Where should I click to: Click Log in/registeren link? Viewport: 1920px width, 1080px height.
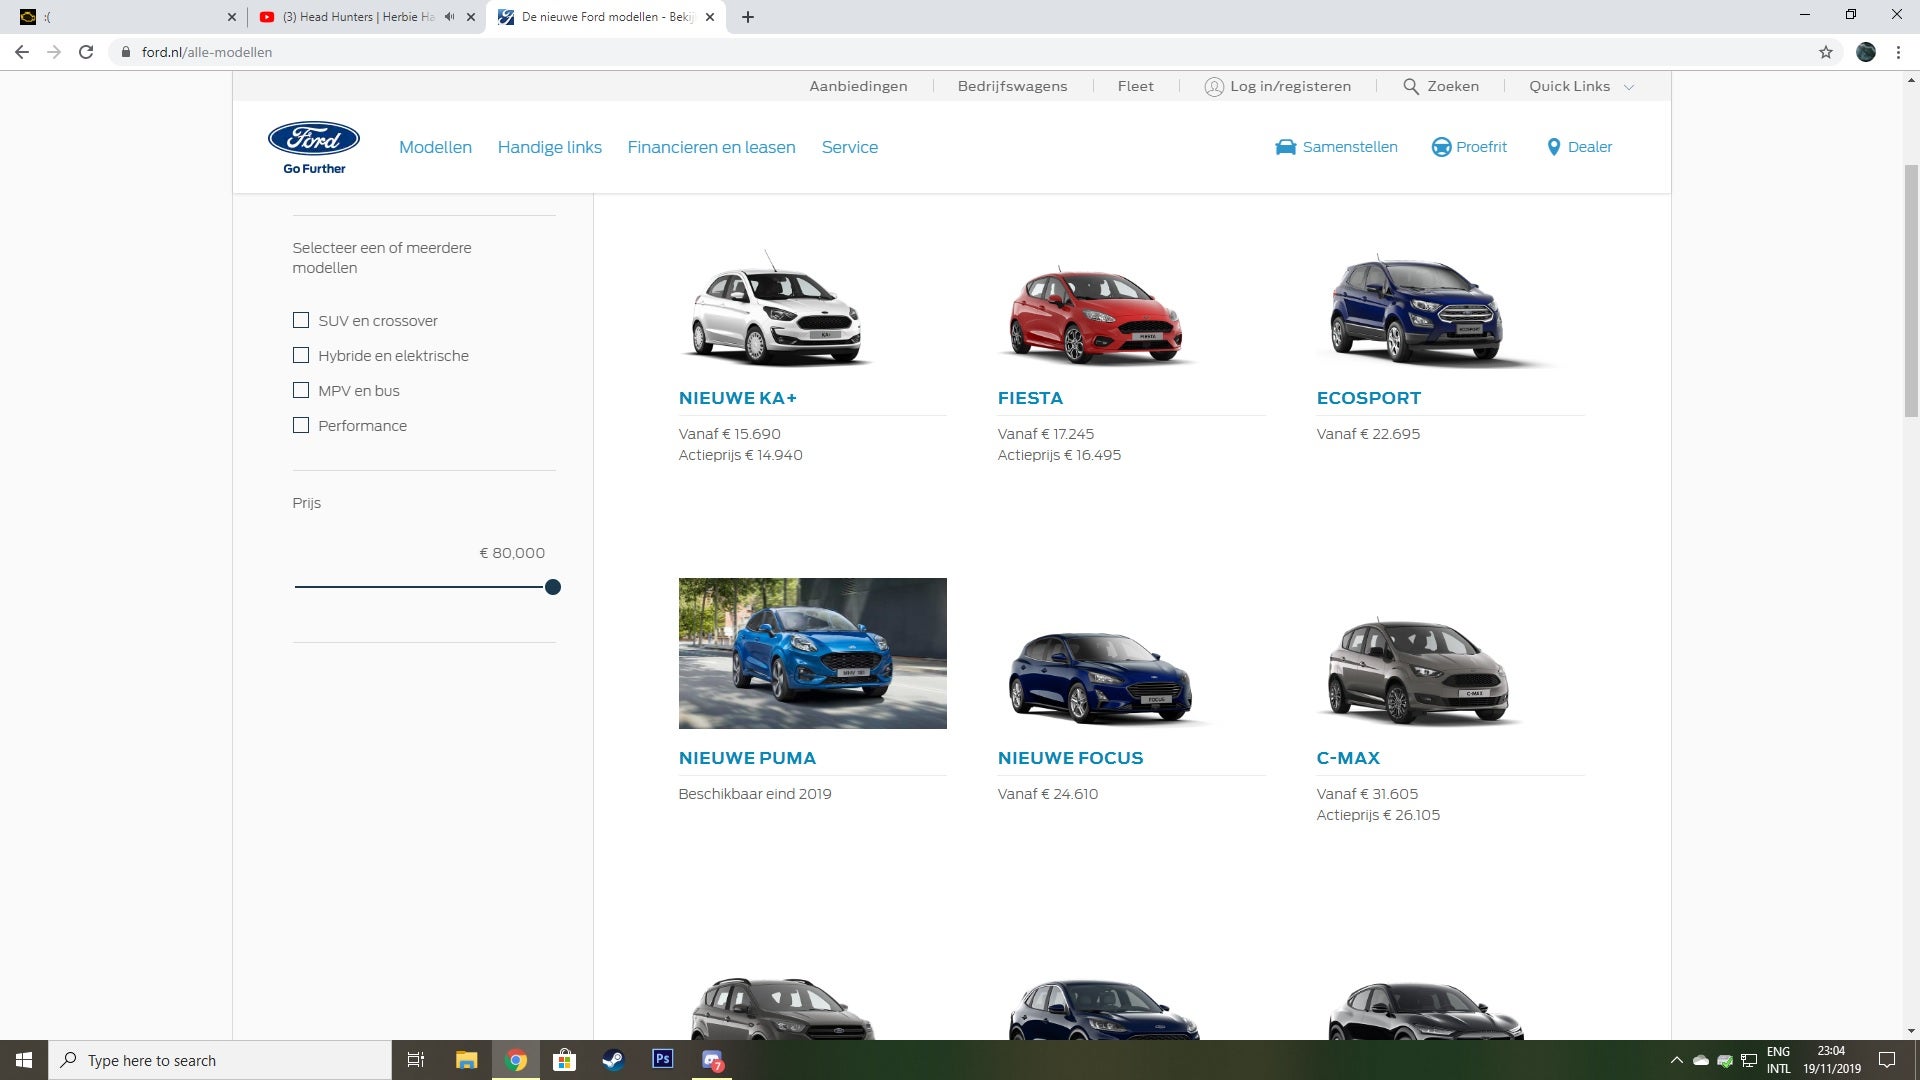tap(1290, 86)
